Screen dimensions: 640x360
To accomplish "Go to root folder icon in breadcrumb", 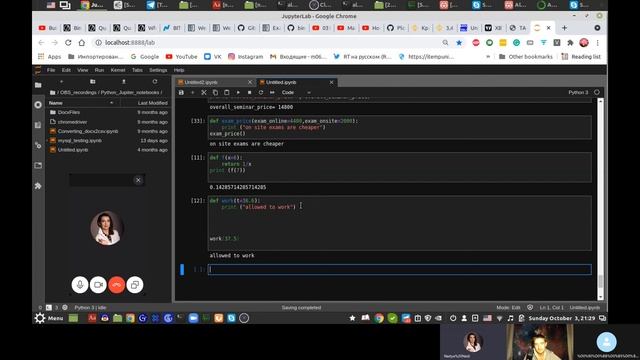I will (52, 93).
